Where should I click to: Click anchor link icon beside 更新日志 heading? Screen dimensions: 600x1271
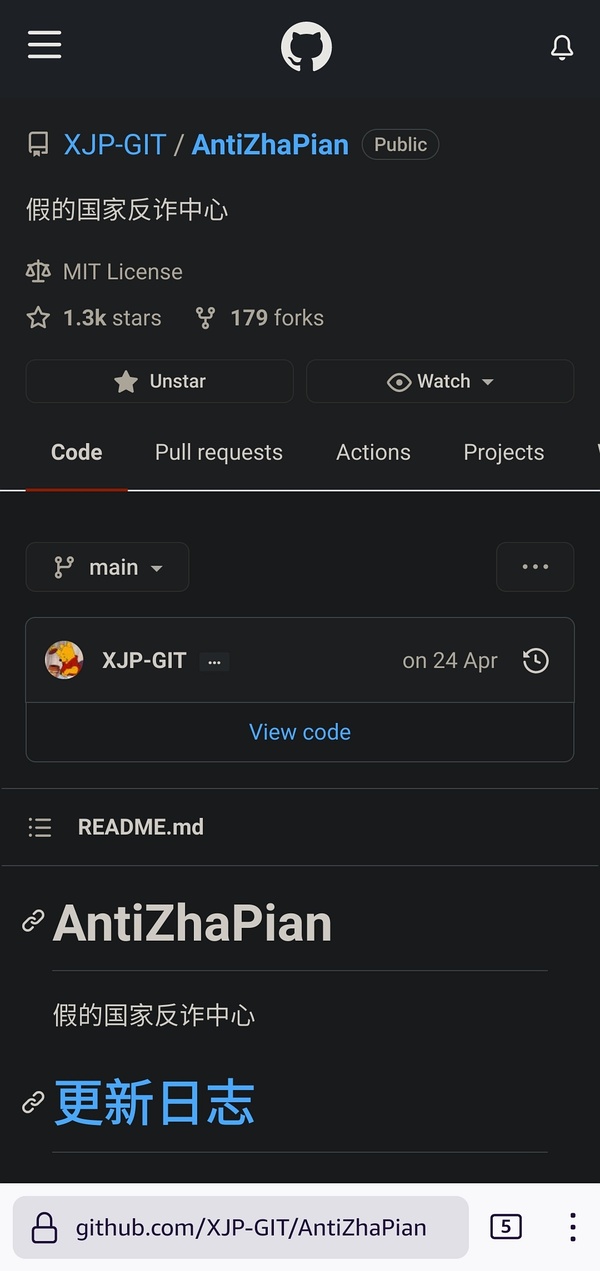pyautogui.click(x=33, y=1102)
